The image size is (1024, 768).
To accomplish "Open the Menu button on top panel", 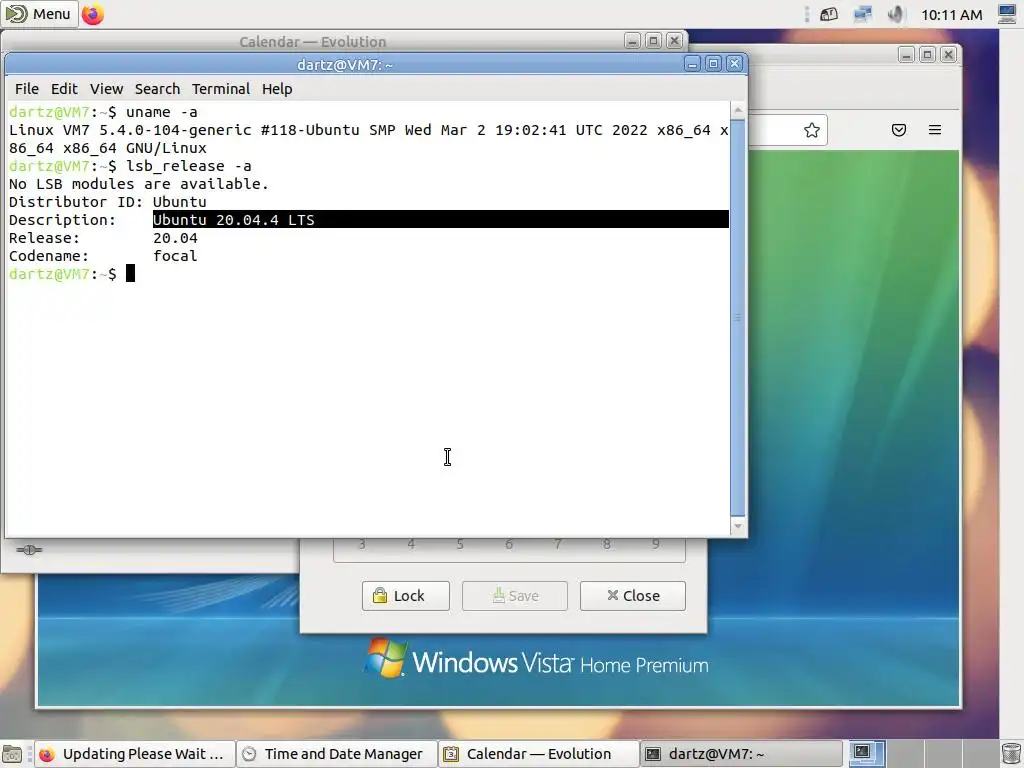I will click(39, 14).
